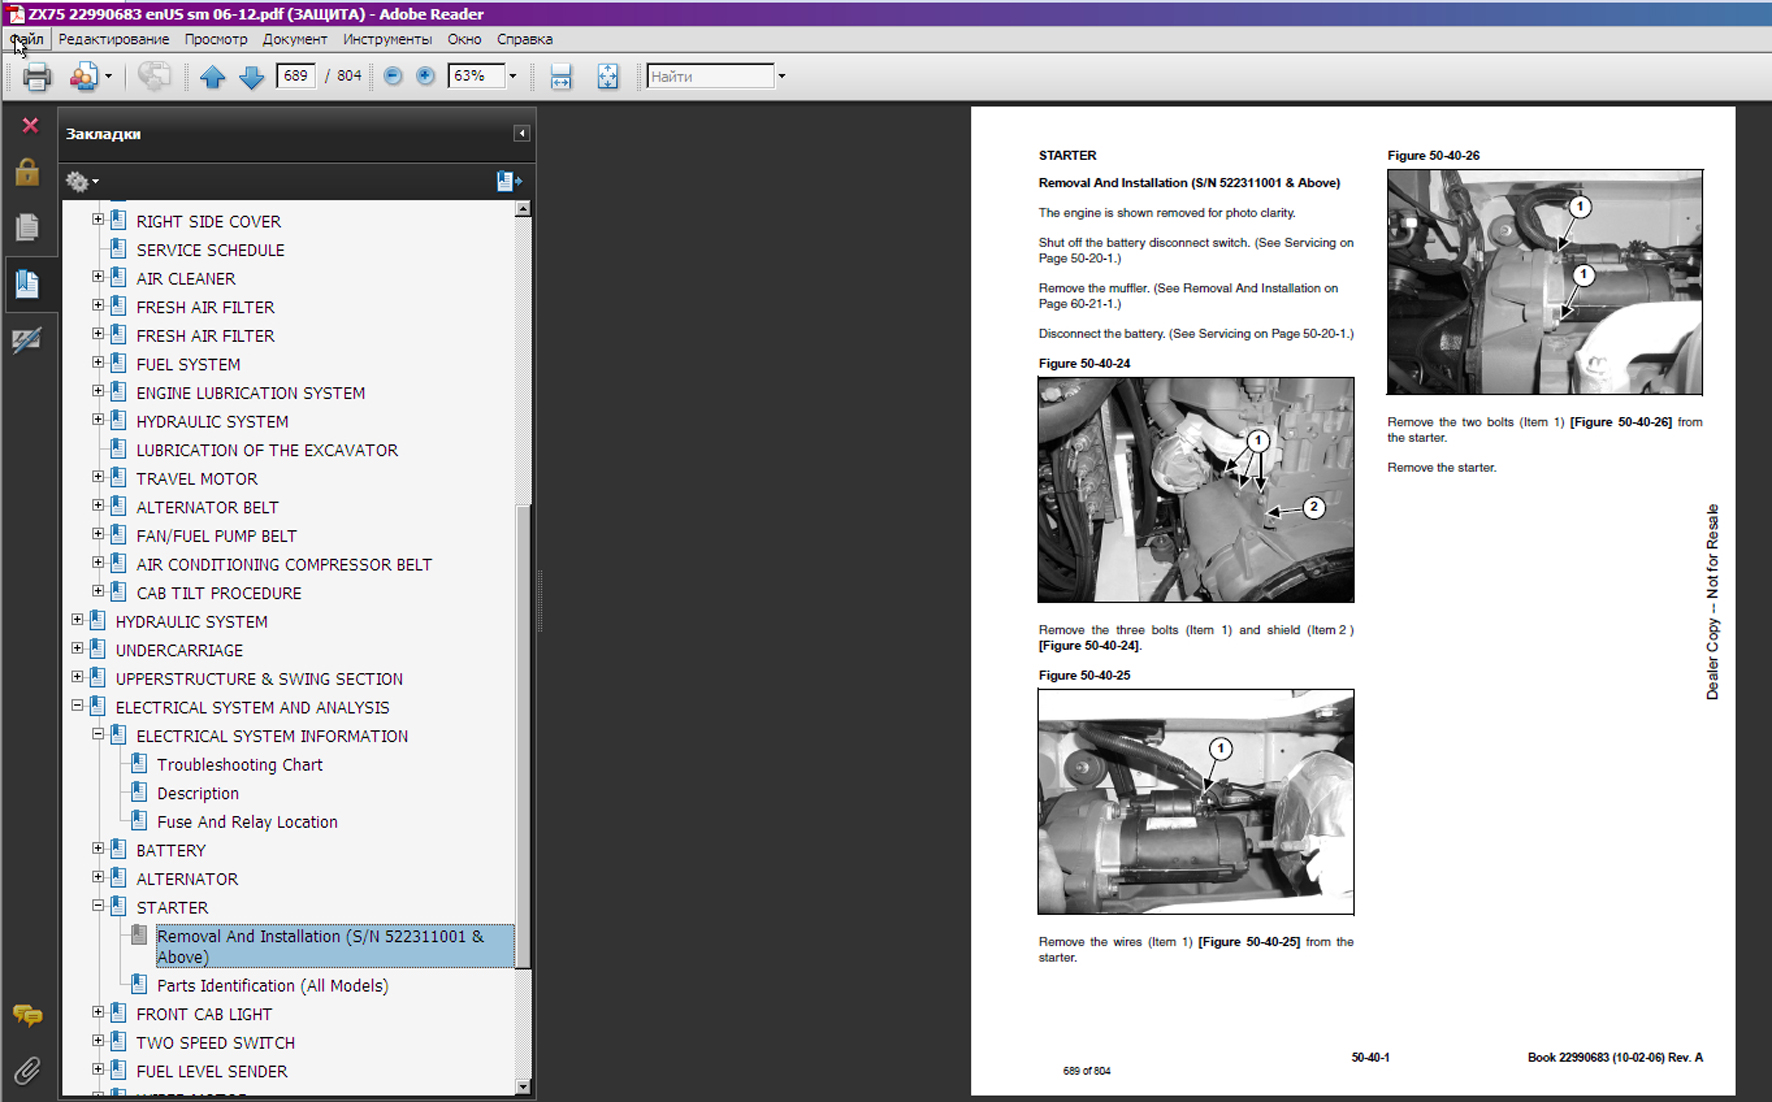Open the zoom percentage dropdown
This screenshot has height=1102, width=1772.
(513, 76)
